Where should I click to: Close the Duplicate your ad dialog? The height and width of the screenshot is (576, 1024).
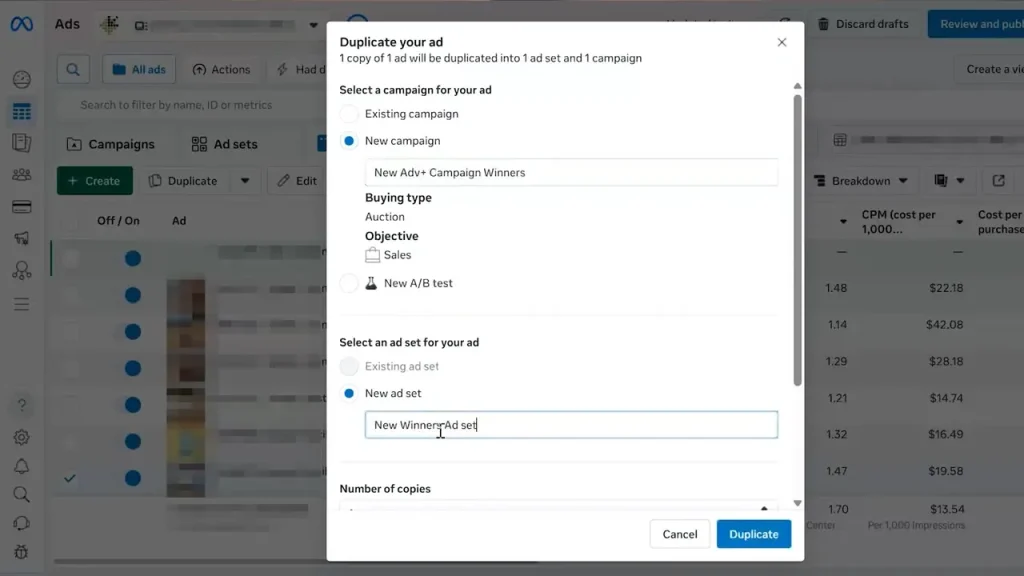point(782,42)
